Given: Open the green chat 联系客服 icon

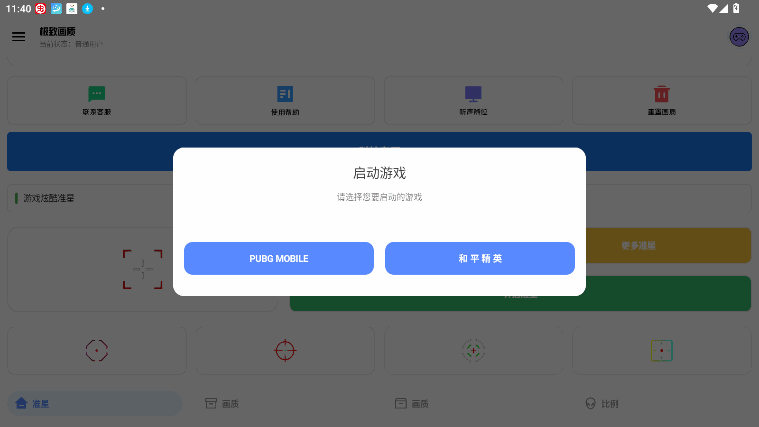Looking at the screenshot, I should (97, 94).
